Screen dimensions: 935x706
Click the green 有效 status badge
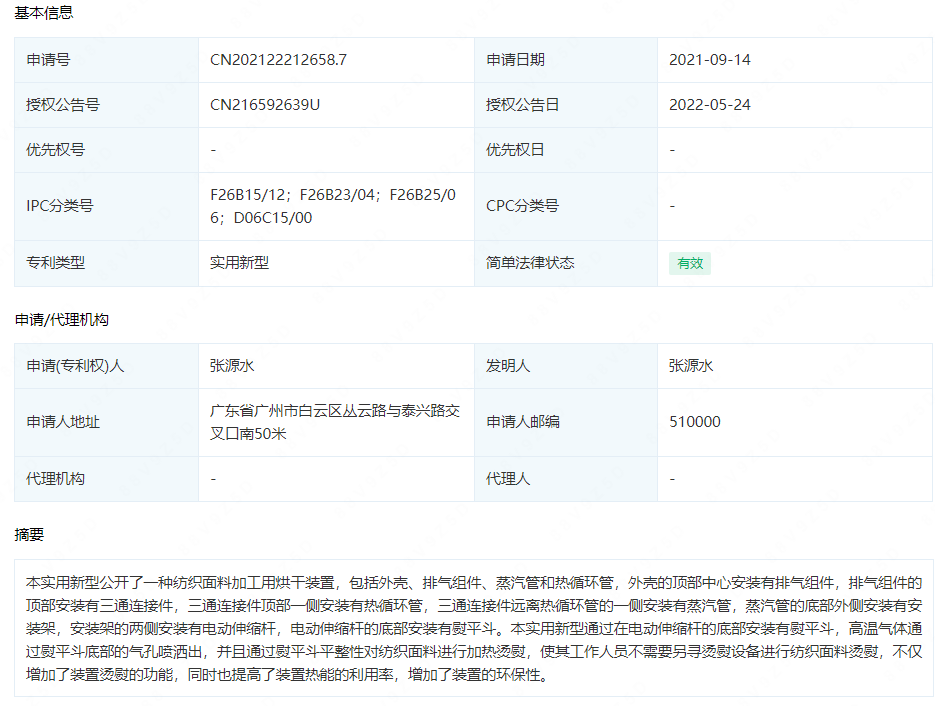click(690, 264)
